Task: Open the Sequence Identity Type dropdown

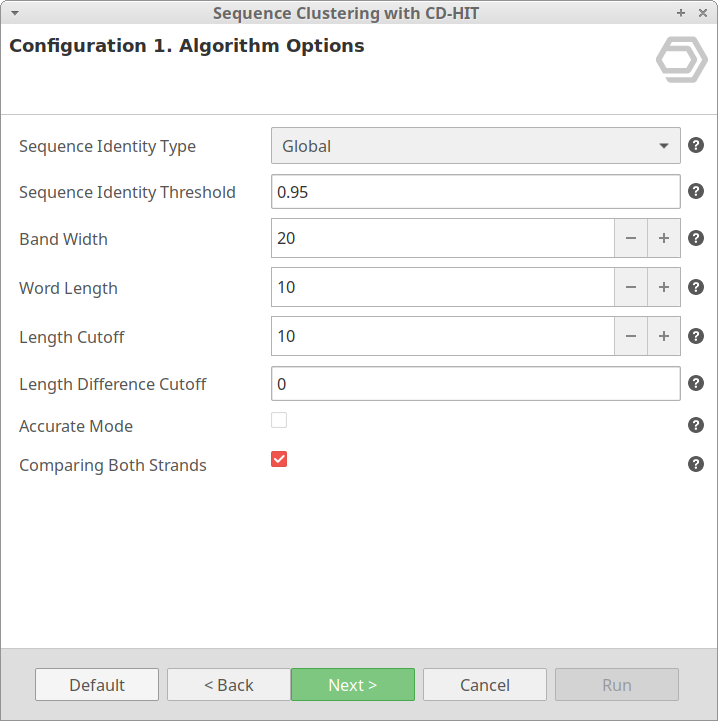Action: pyautogui.click(x=475, y=146)
